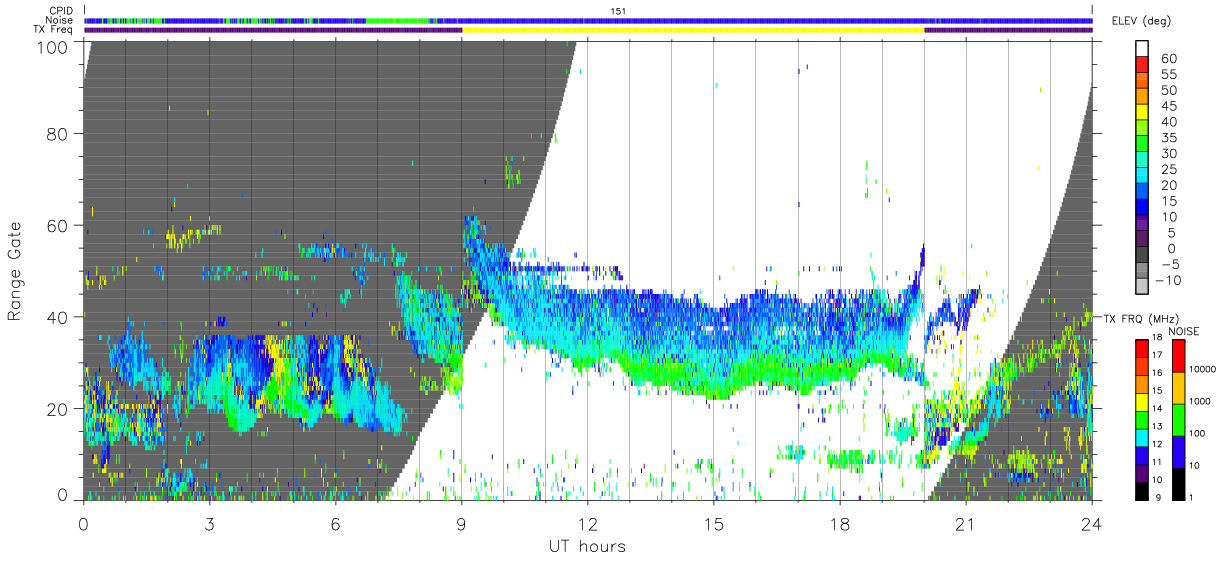1228x567 pixels.
Task: Select the black TX FRQ swatch between 9 and 10
Action: tap(1143, 489)
